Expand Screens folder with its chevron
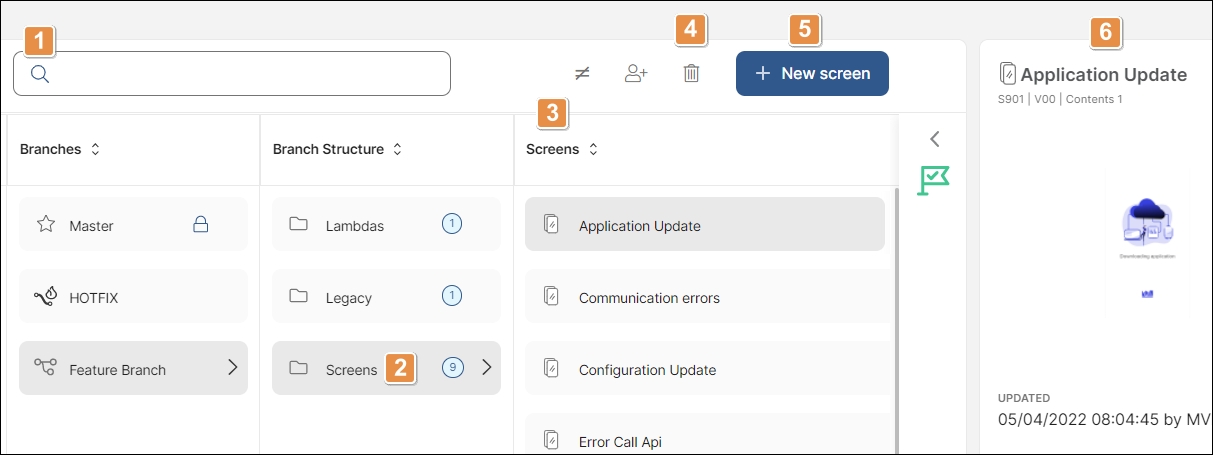The image size is (1213, 455). click(x=487, y=368)
